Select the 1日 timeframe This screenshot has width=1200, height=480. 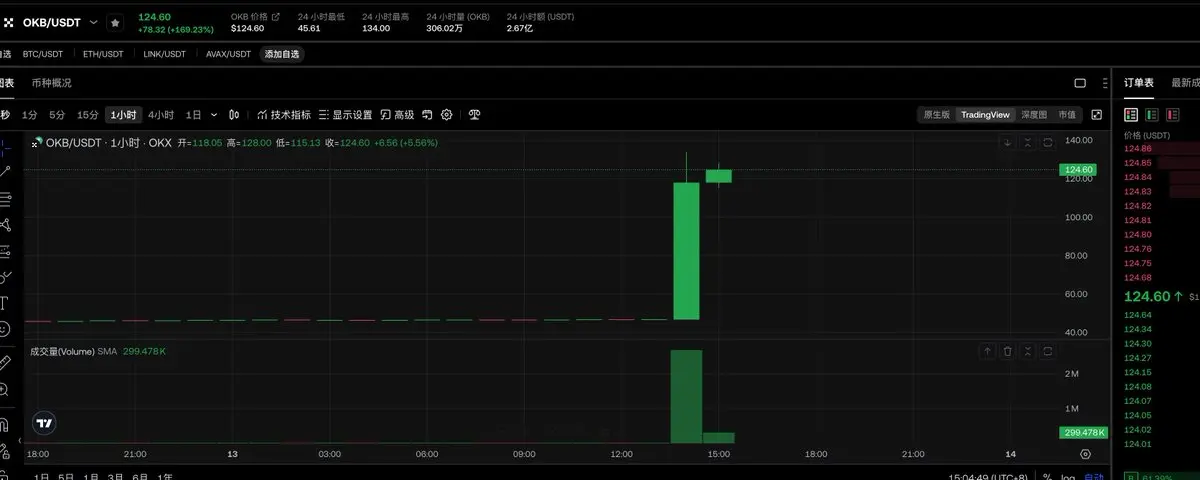point(193,115)
